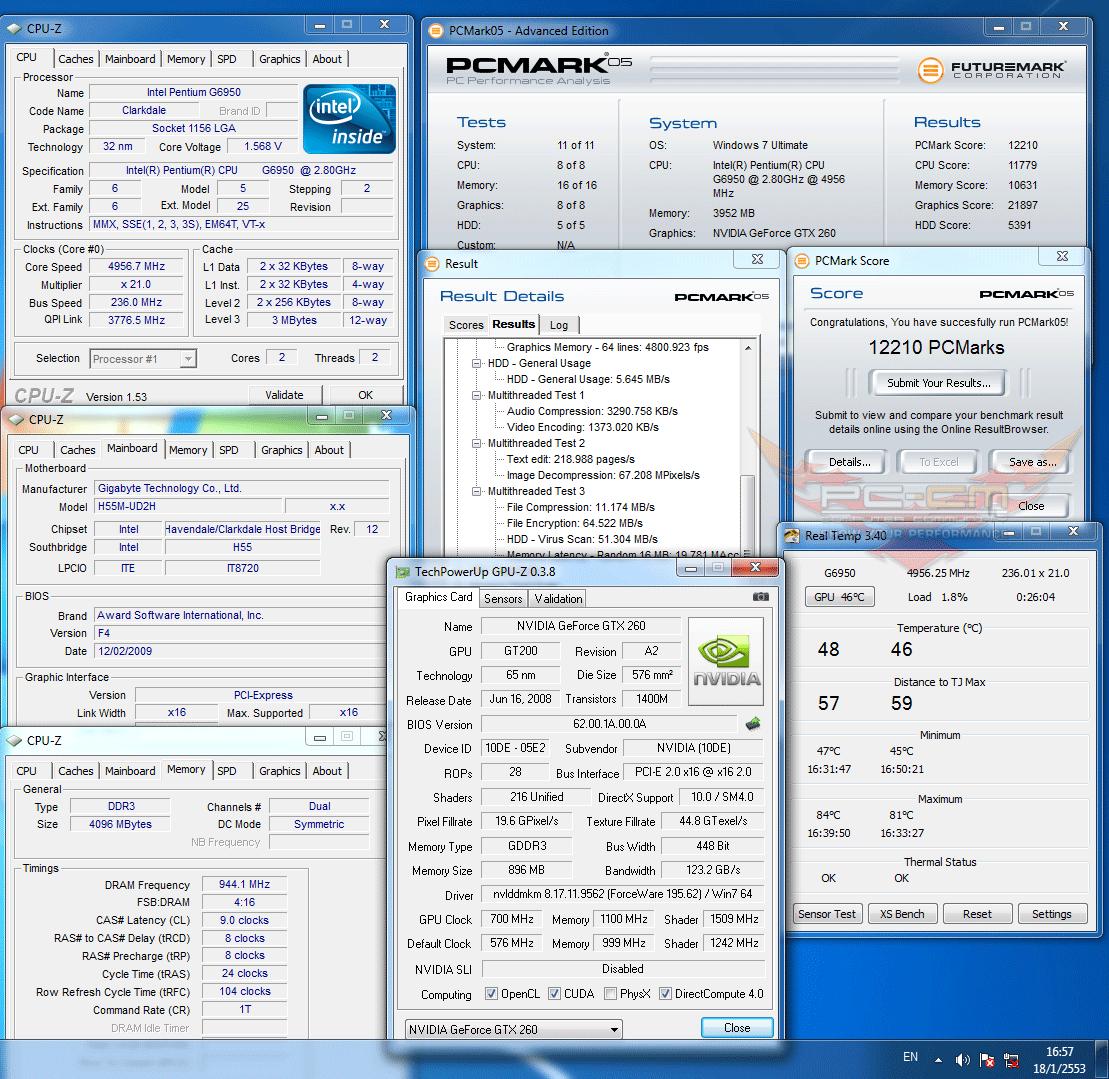Image resolution: width=1109 pixels, height=1079 pixels.
Task: Switch to Log tab in Result window
Action: coord(559,325)
